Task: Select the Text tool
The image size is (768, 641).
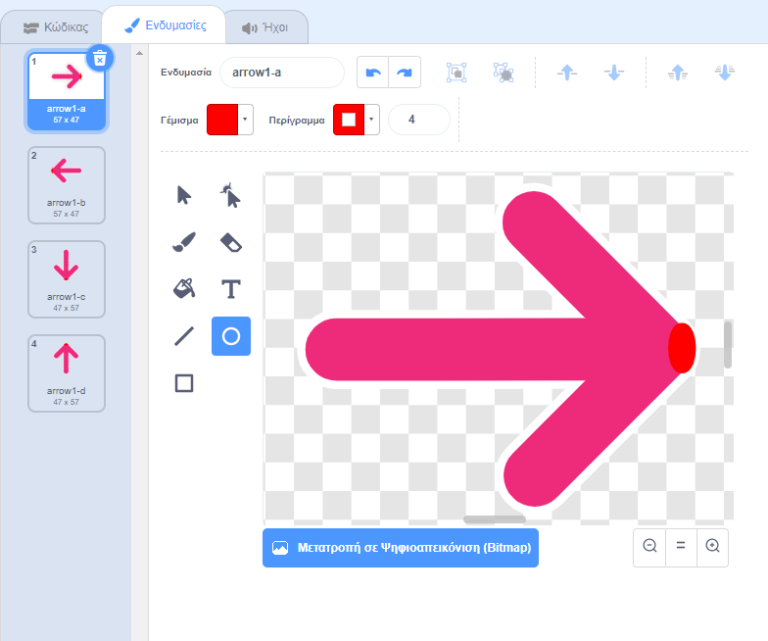Action: pyautogui.click(x=231, y=289)
